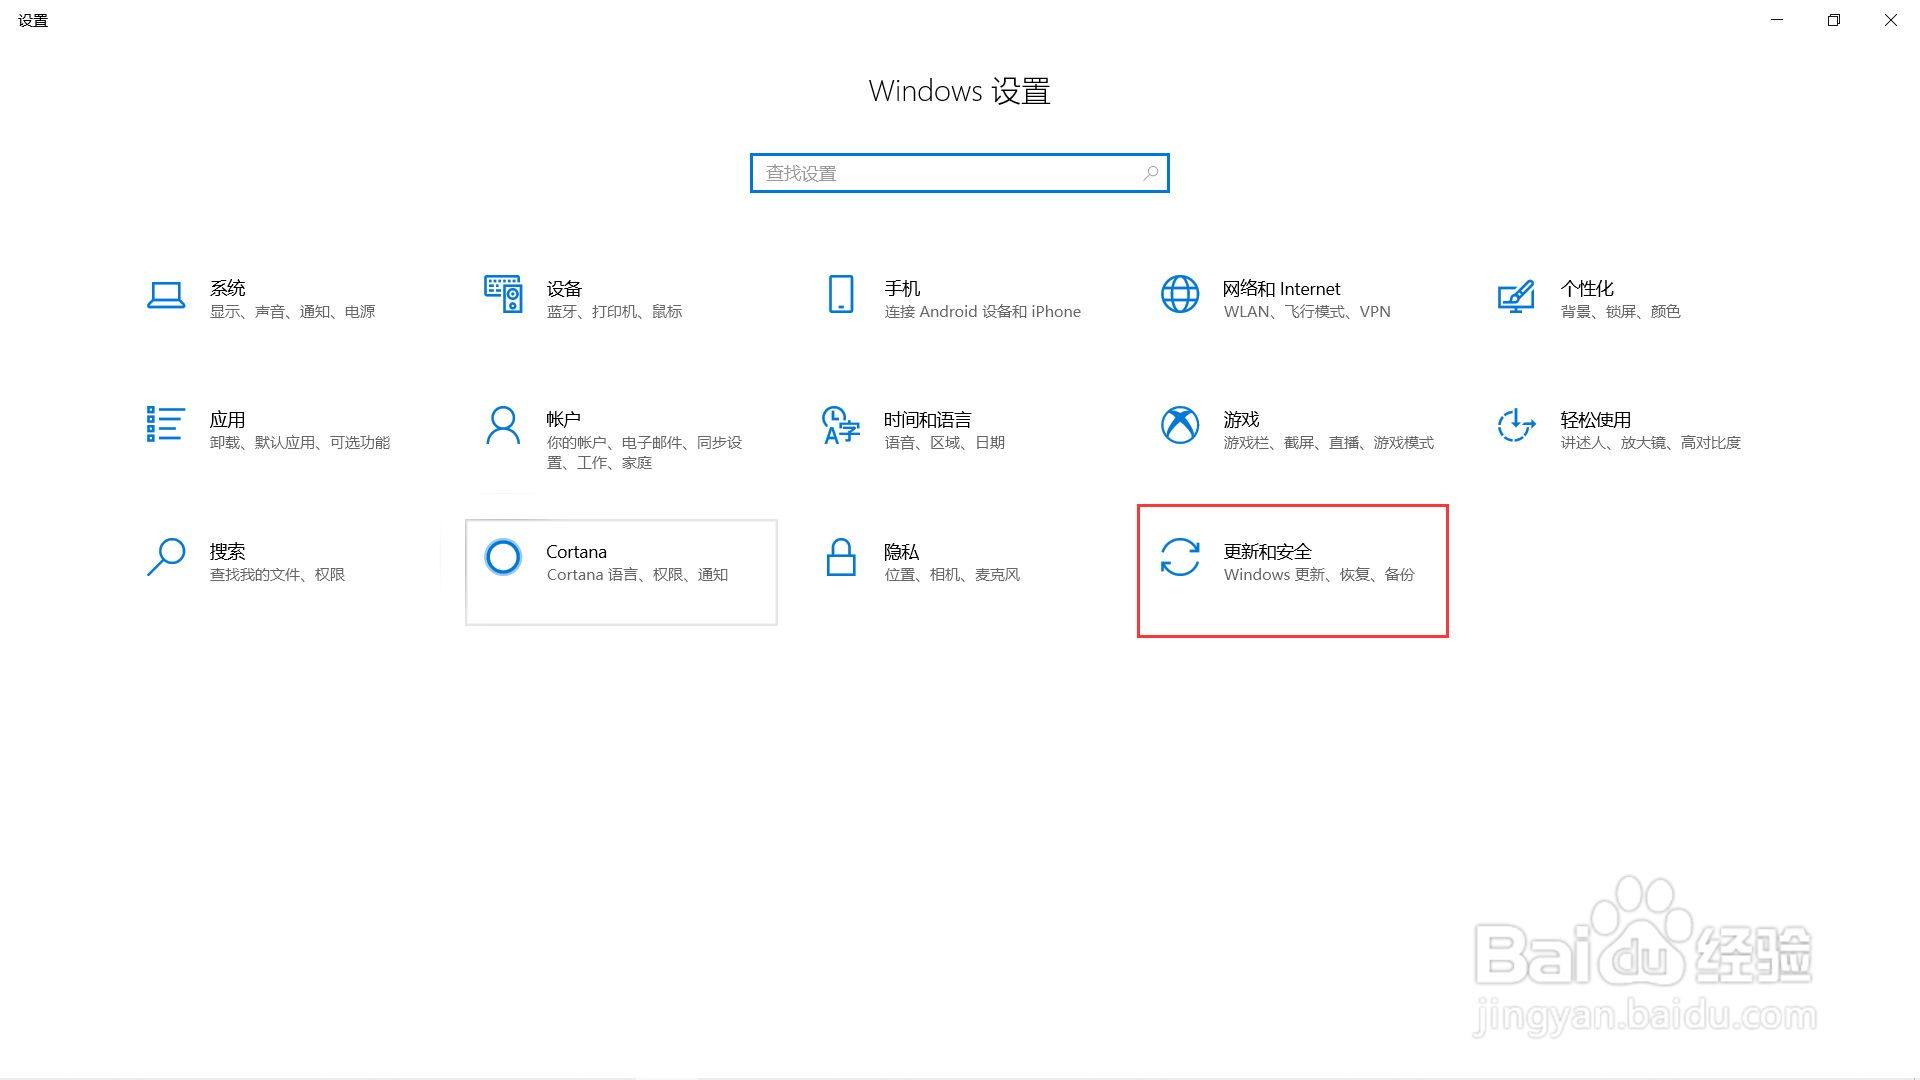Click the Search magnifier category icon
1920x1080 pixels.
tap(166, 557)
